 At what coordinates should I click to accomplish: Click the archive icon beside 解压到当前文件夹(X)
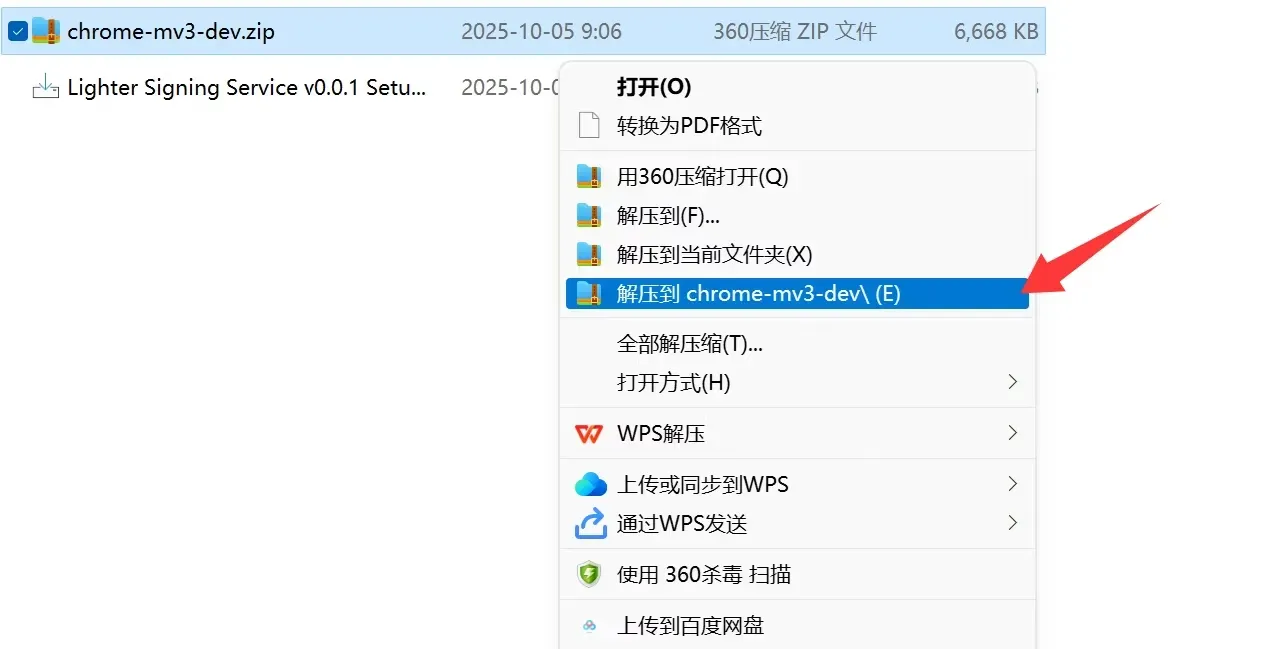pos(589,254)
